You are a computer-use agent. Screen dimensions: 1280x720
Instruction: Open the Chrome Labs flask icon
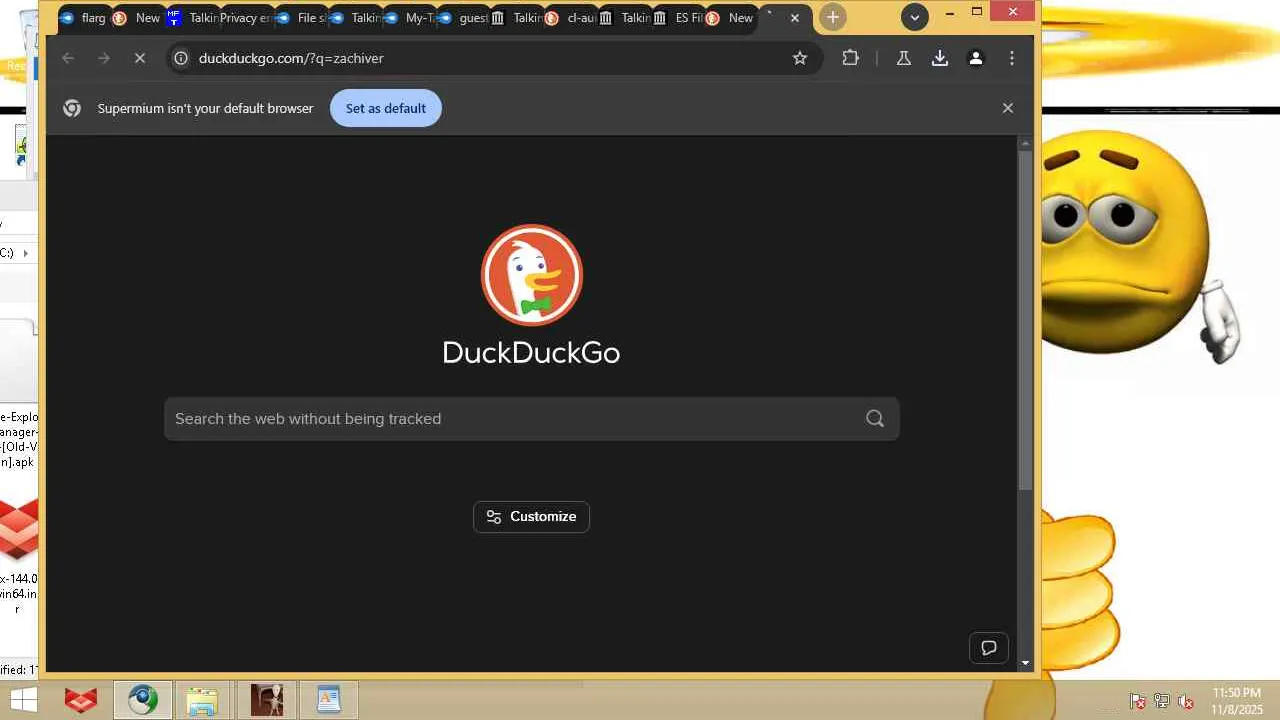click(x=904, y=58)
